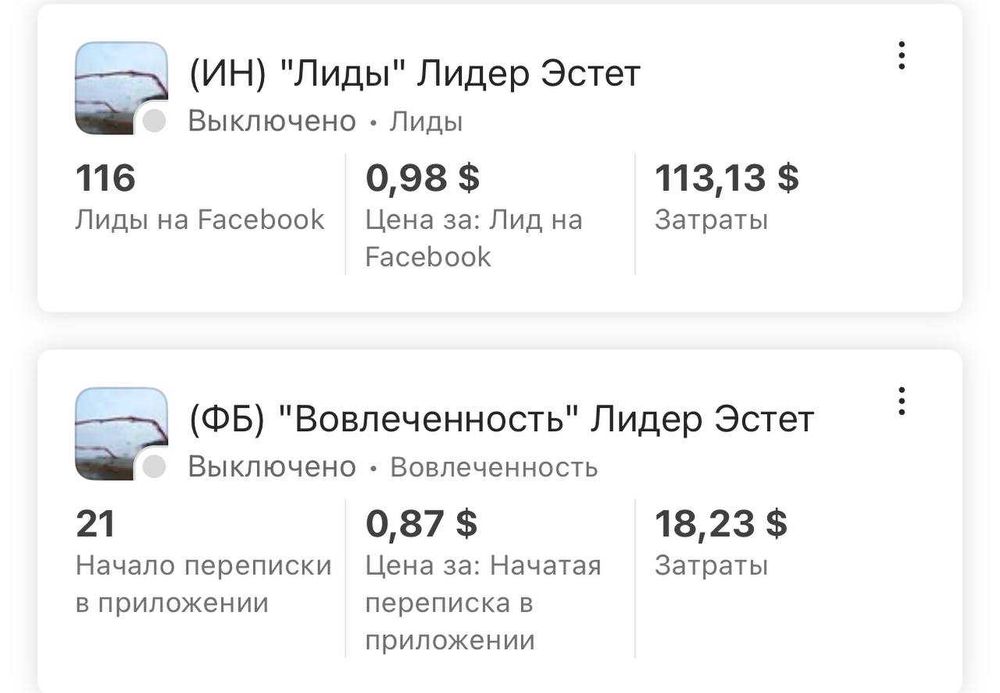Toggle grey status dot on "Лиды" campaign

tap(153, 121)
